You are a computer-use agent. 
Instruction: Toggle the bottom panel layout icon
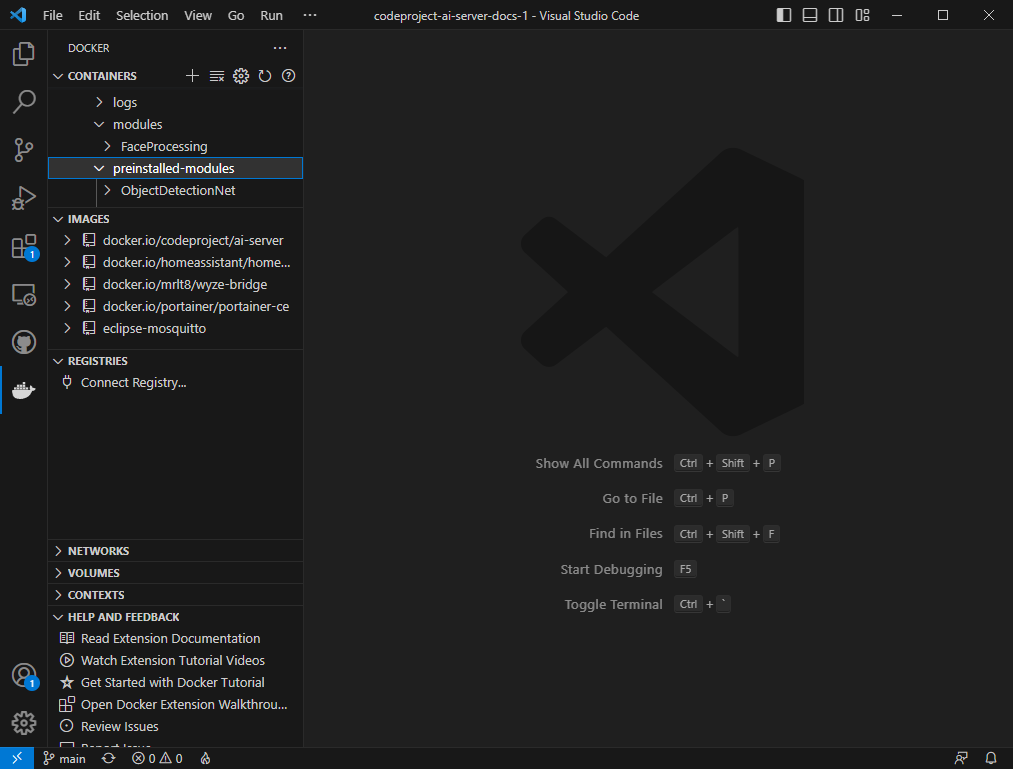[x=809, y=16]
